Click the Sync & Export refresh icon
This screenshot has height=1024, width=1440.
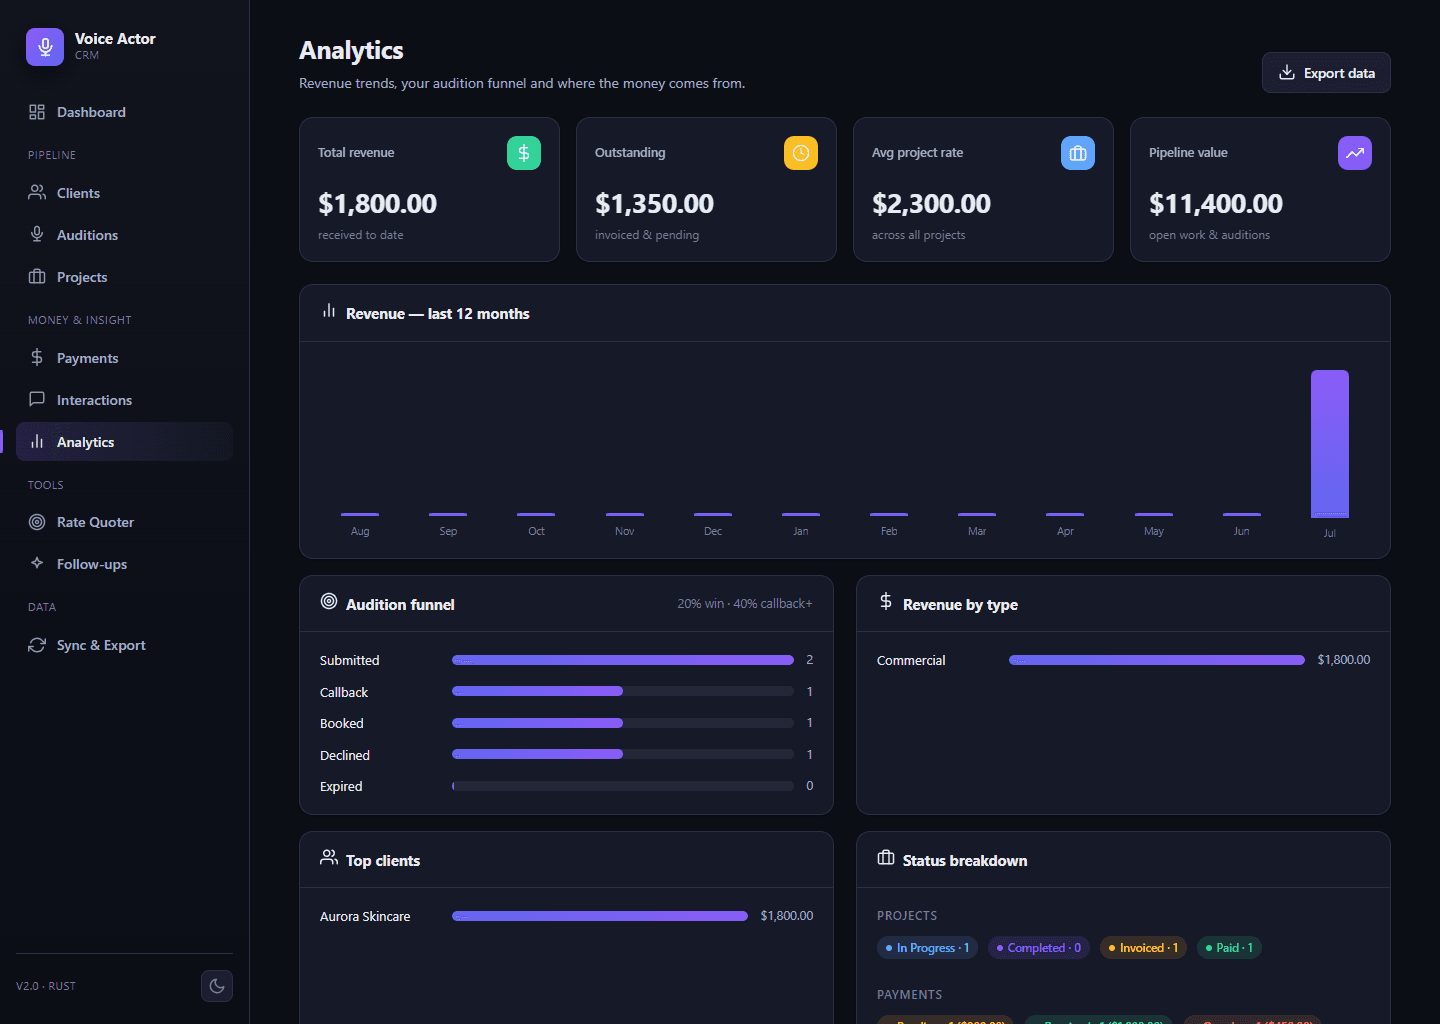[37, 645]
